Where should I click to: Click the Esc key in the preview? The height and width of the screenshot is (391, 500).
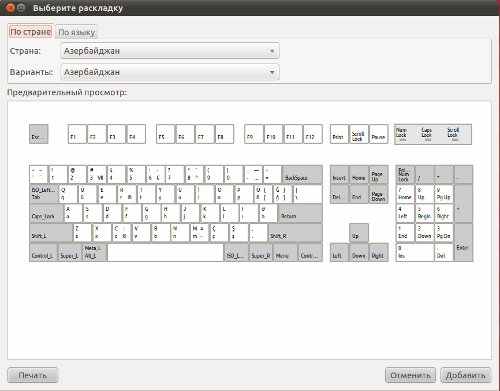tap(39, 134)
